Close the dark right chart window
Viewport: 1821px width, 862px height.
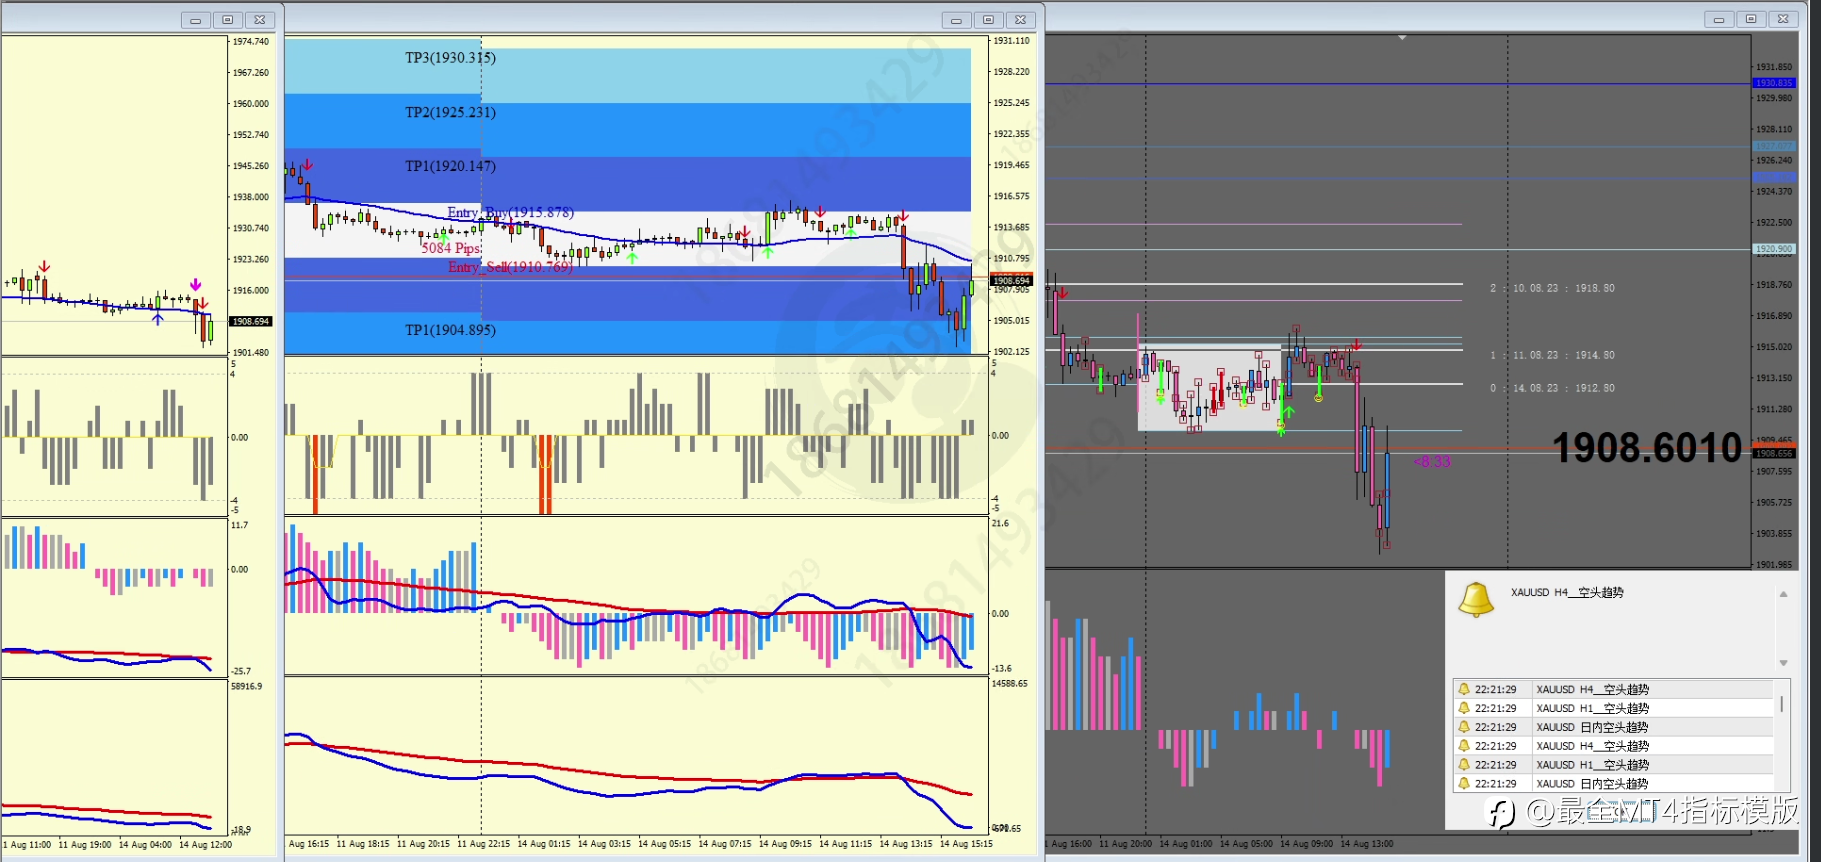(1783, 19)
